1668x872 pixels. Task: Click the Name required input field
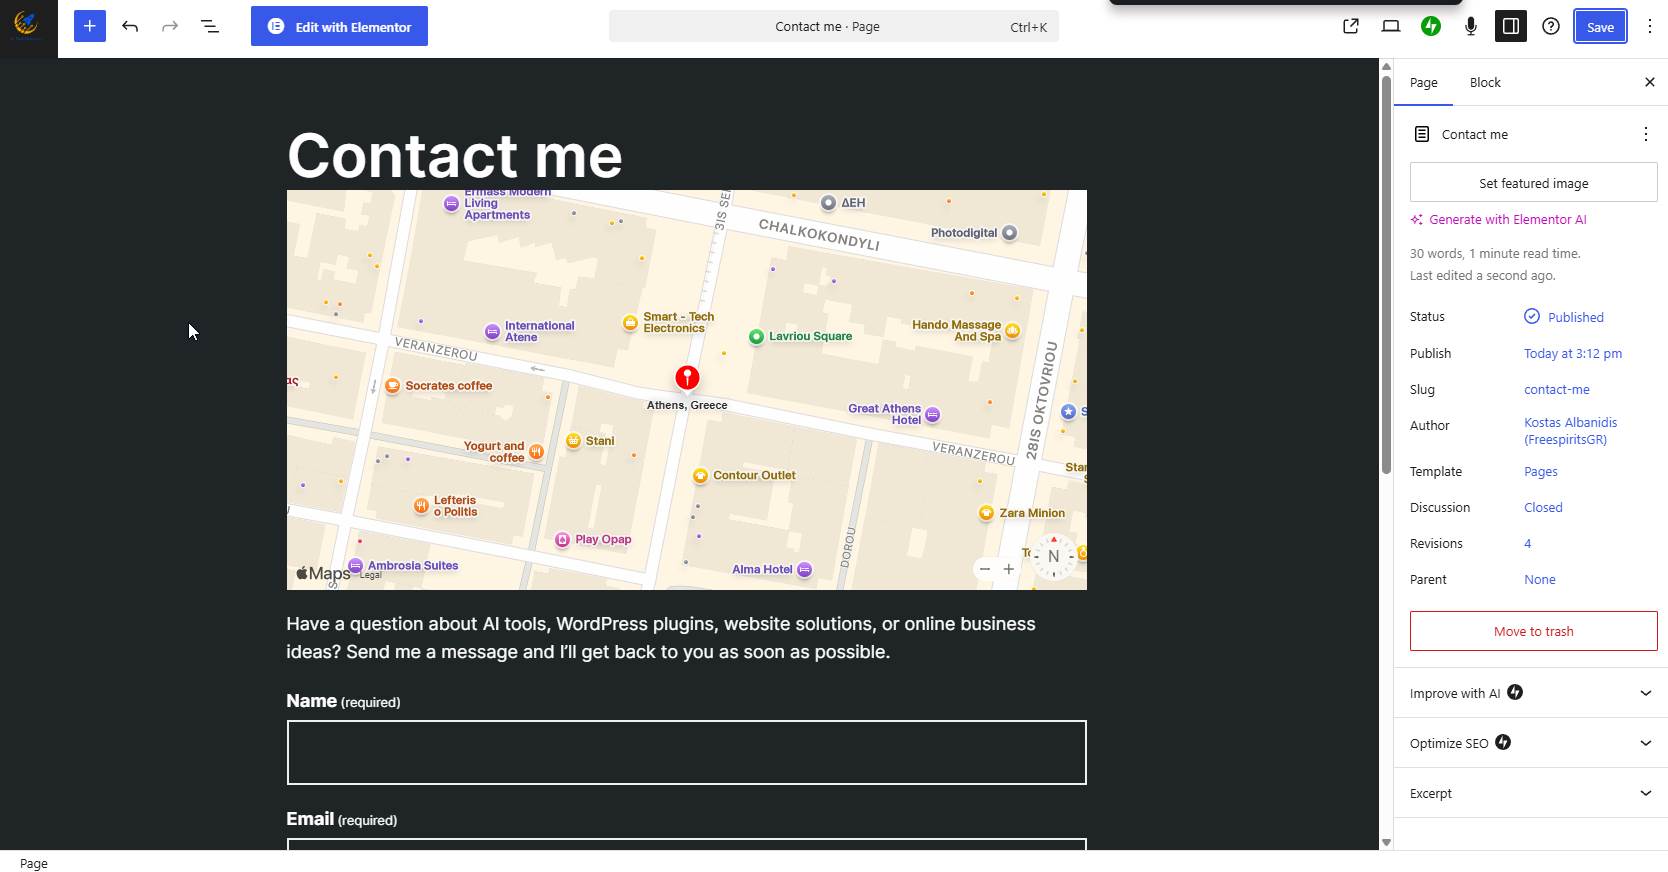tap(686, 752)
